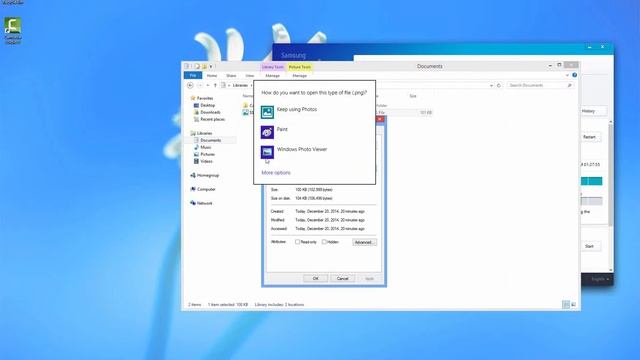The image size is (640, 360).
Task: Click Start button in Samsung window
Action: (590, 247)
